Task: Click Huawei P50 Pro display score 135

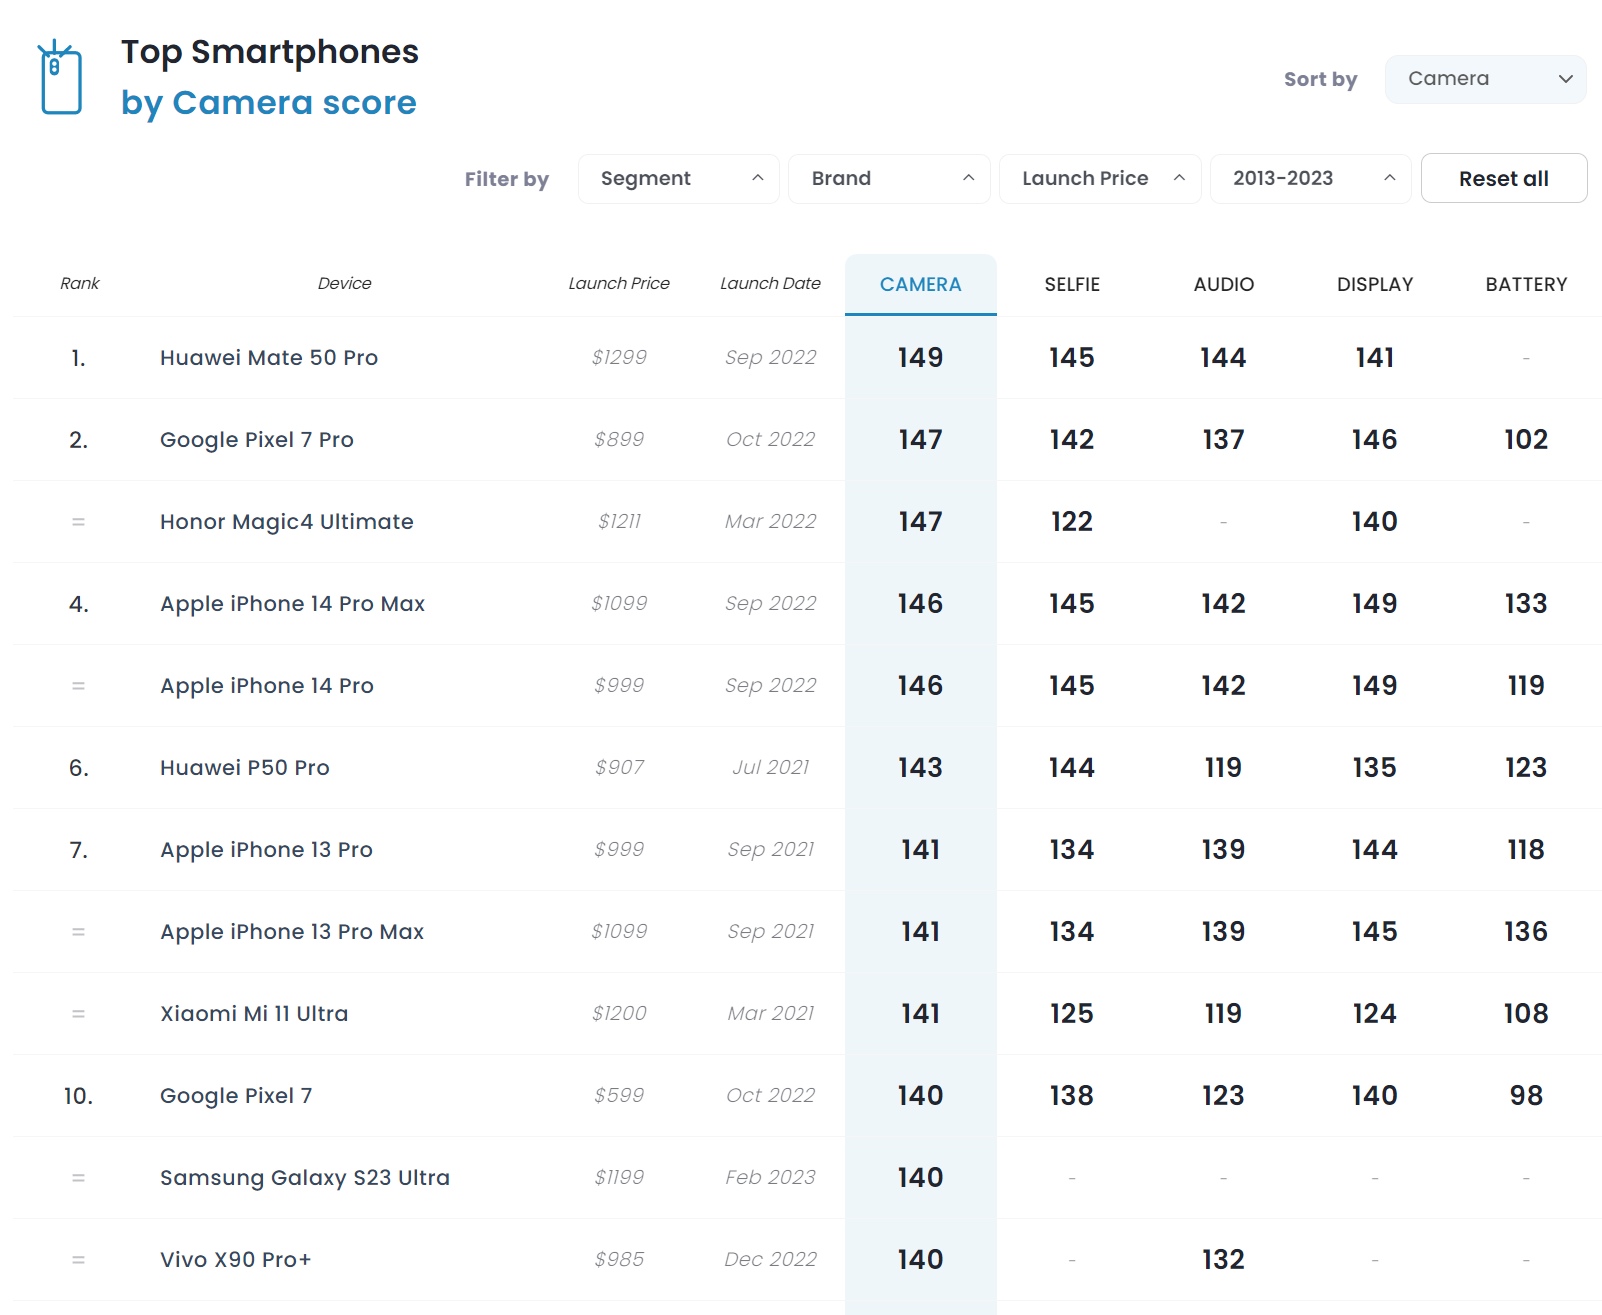Action: [x=1375, y=768]
